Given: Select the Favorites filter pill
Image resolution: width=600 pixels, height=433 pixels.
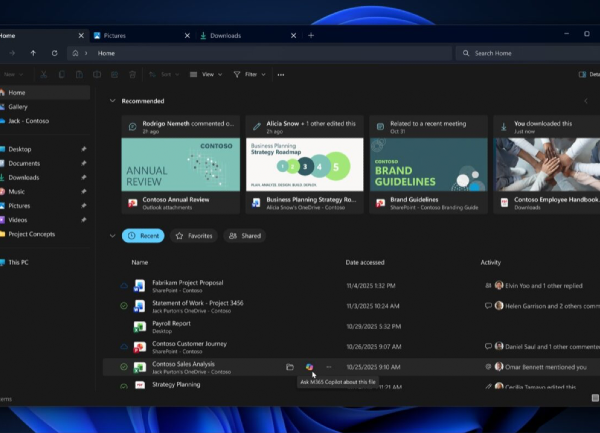Looking at the screenshot, I should pyautogui.click(x=194, y=236).
